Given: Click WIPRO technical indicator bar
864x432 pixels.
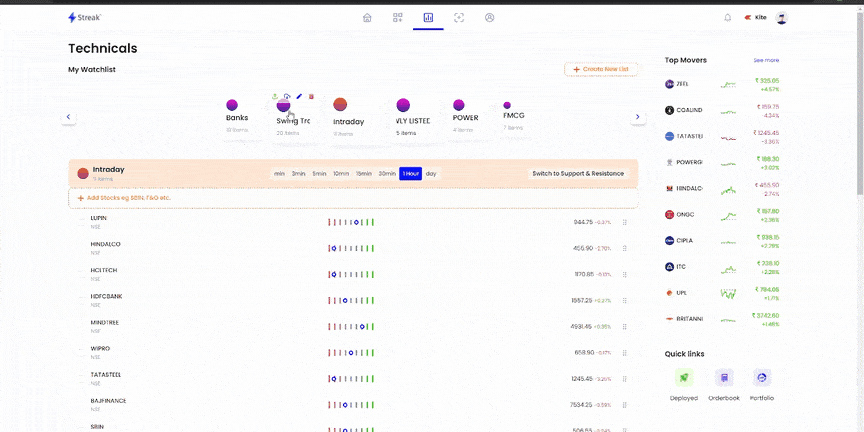Looking at the screenshot, I should pyautogui.click(x=351, y=353).
